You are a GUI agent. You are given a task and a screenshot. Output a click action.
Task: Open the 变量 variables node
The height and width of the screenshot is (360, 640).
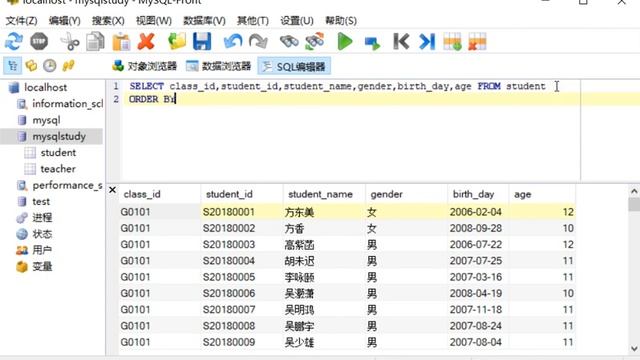pyautogui.click(x=42, y=267)
